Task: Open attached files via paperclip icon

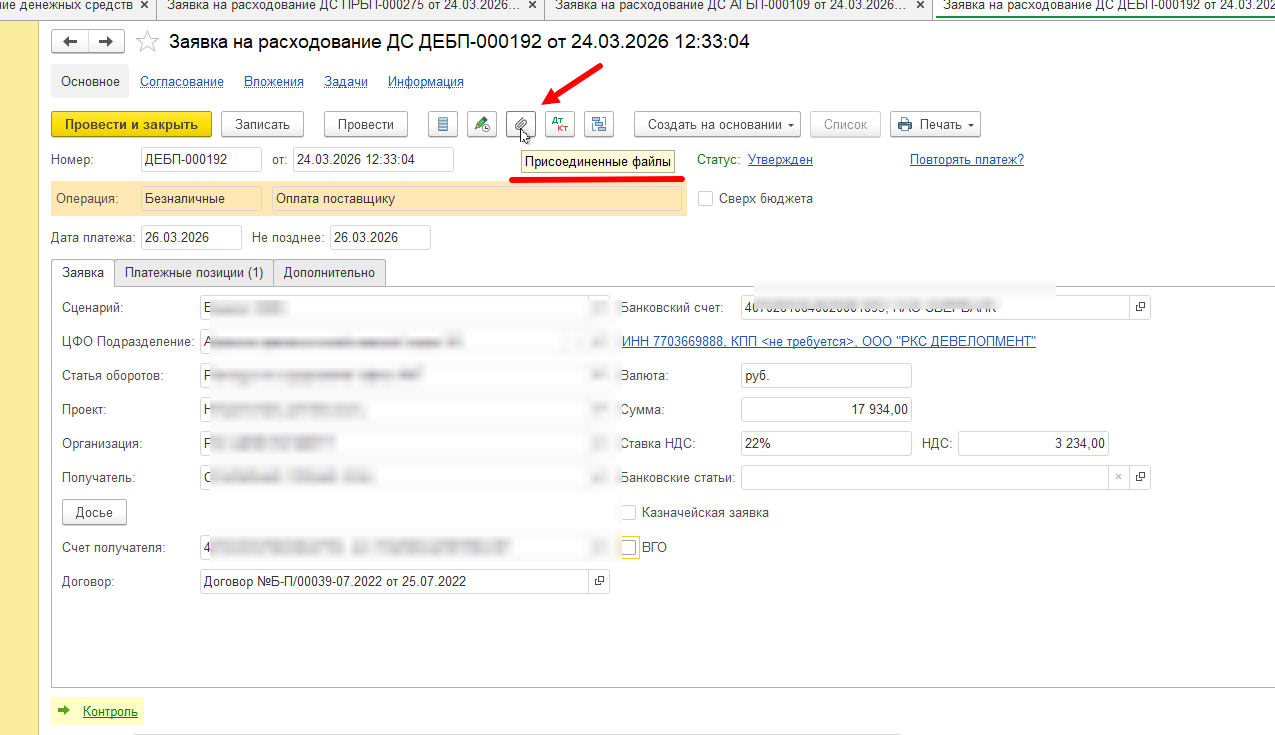Action: (521, 125)
